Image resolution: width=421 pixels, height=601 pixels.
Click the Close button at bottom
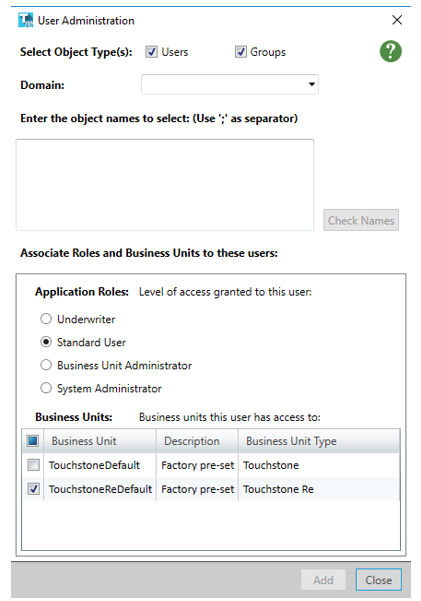click(378, 580)
